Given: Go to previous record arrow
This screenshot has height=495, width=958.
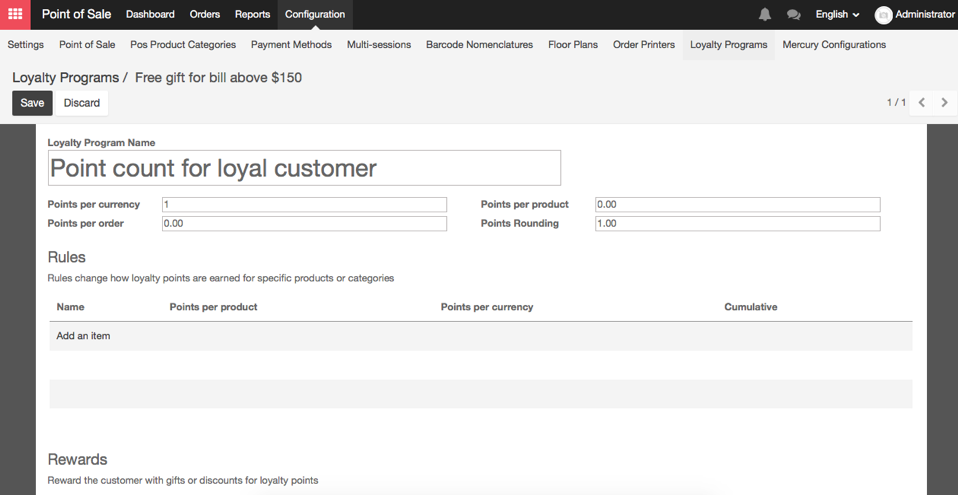Looking at the screenshot, I should (x=921, y=102).
